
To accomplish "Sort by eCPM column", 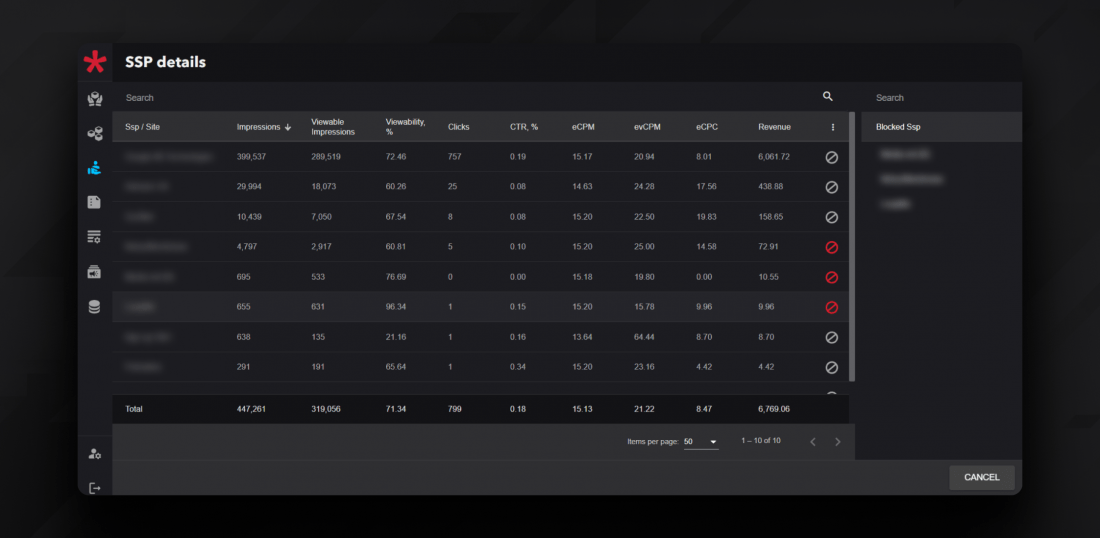I will click(582, 127).
